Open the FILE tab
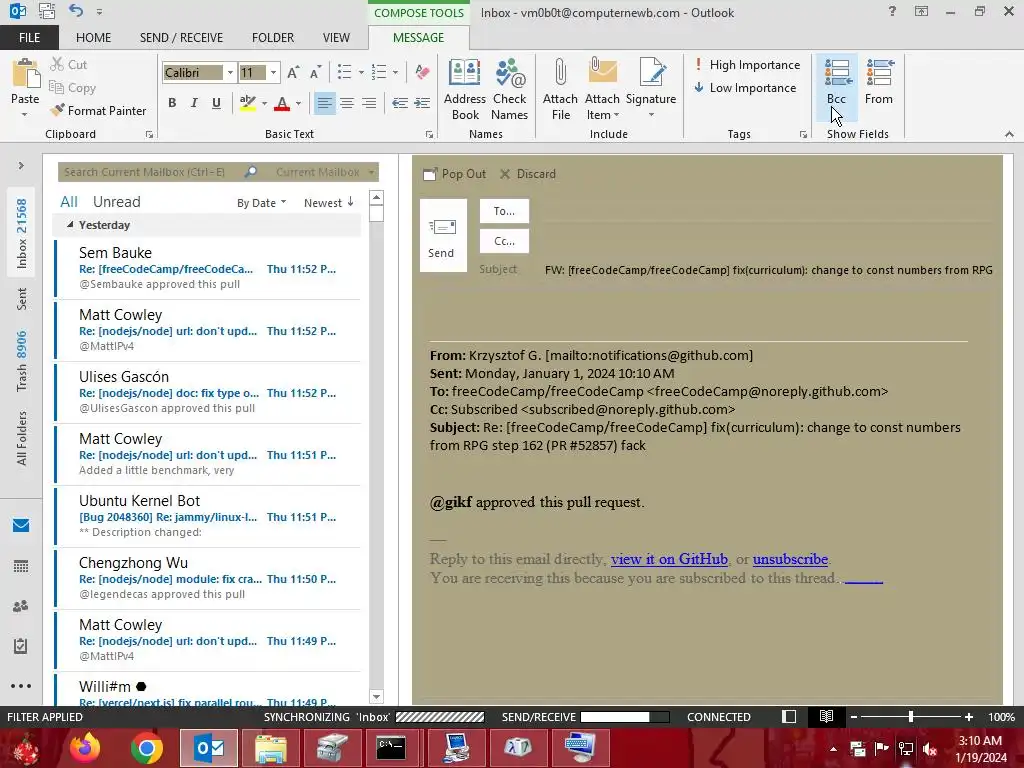 [29, 37]
